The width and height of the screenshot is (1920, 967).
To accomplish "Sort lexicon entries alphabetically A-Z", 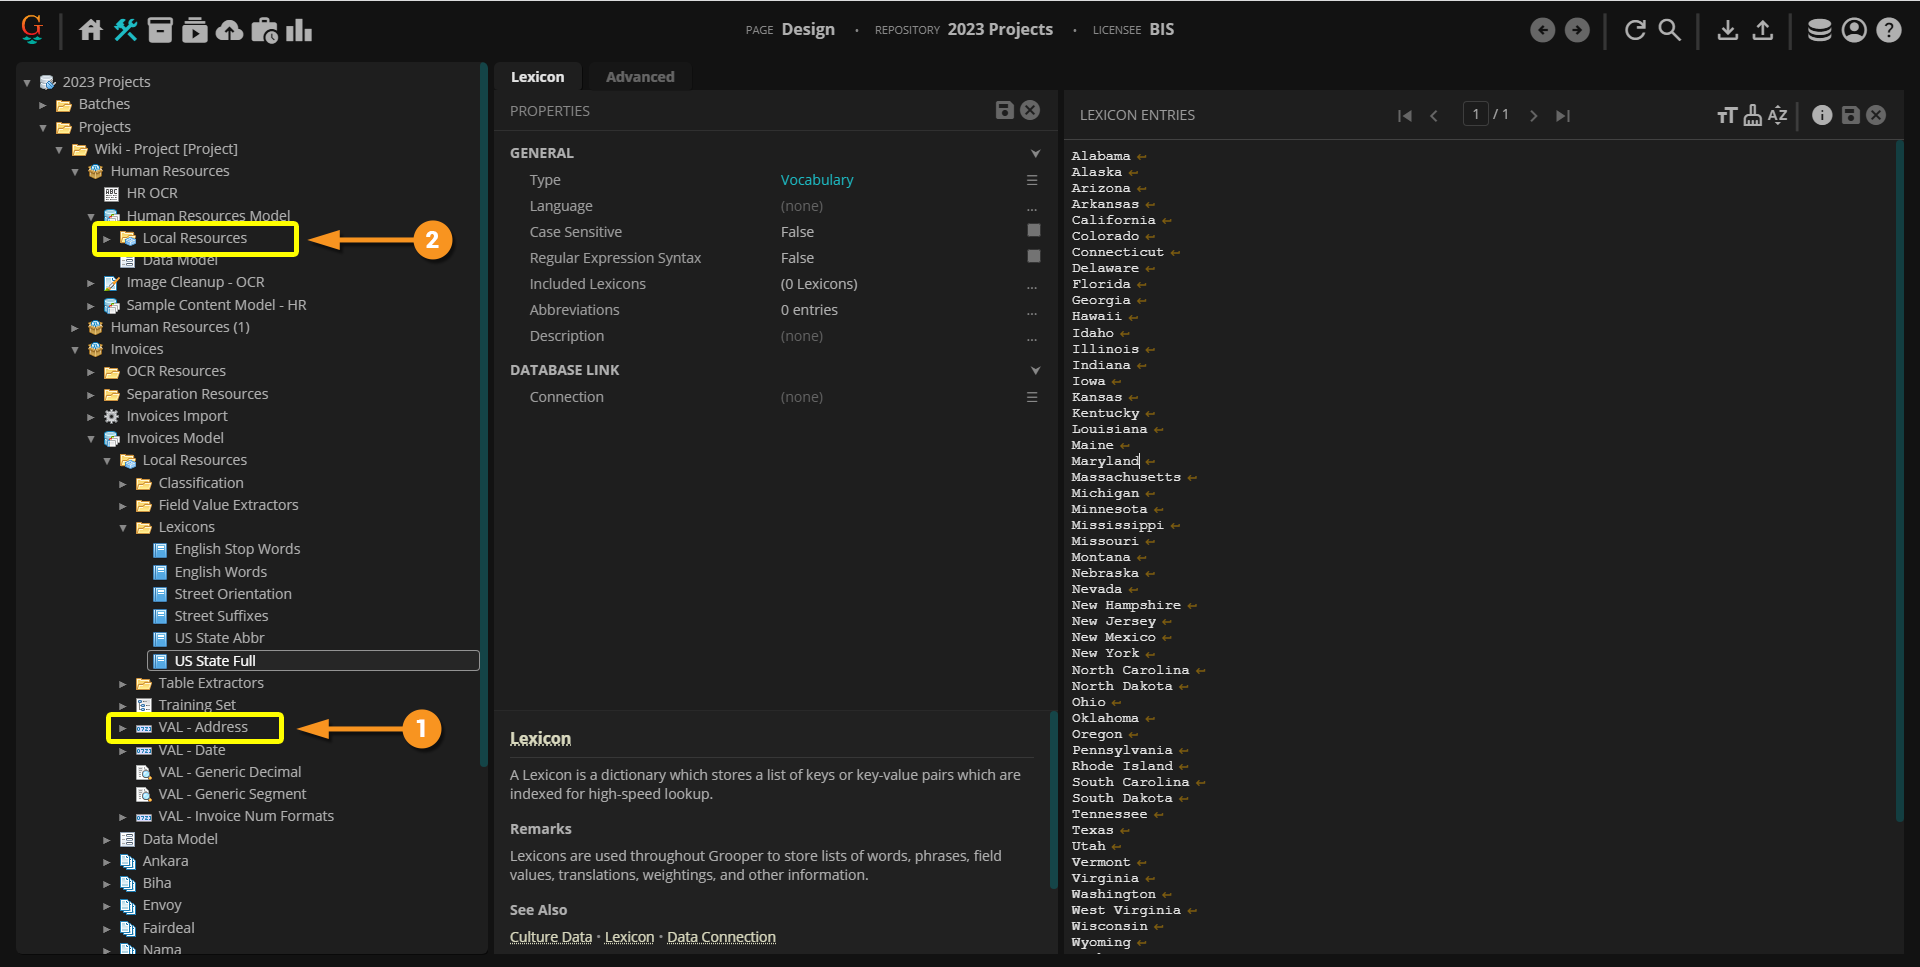I will point(1777,115).
